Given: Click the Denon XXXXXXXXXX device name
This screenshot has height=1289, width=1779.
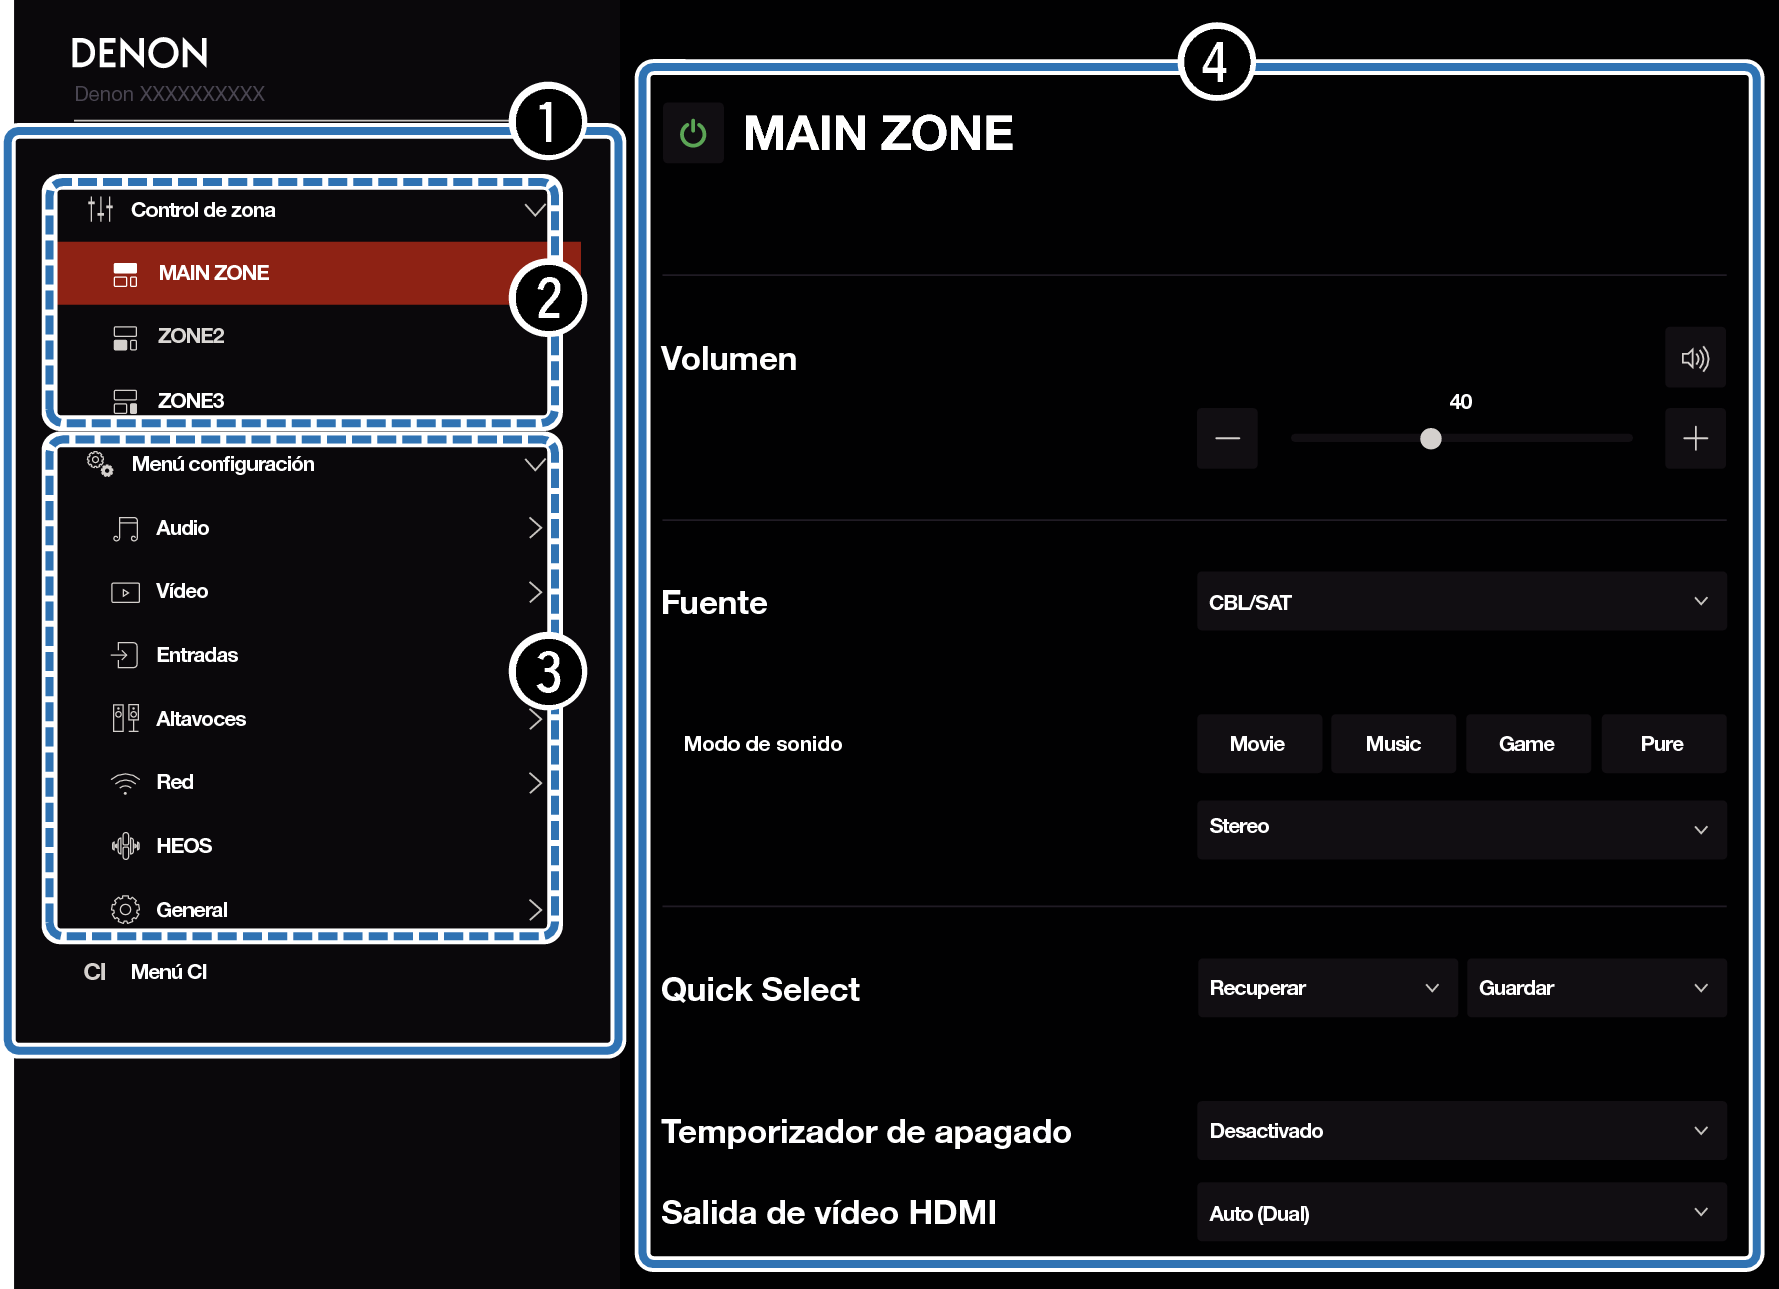Looking at the screenshot, I should tap(170, 94).
